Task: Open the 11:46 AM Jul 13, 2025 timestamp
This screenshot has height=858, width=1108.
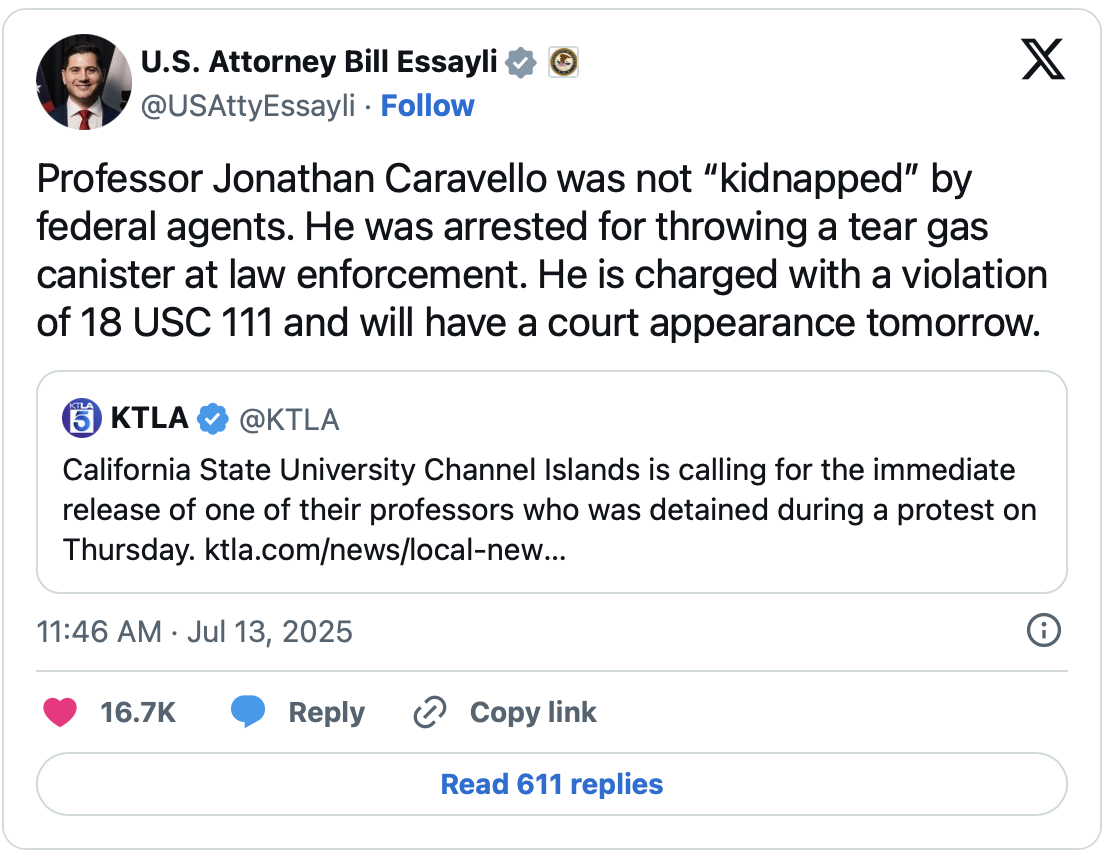Action: click(x=195, y=631)
